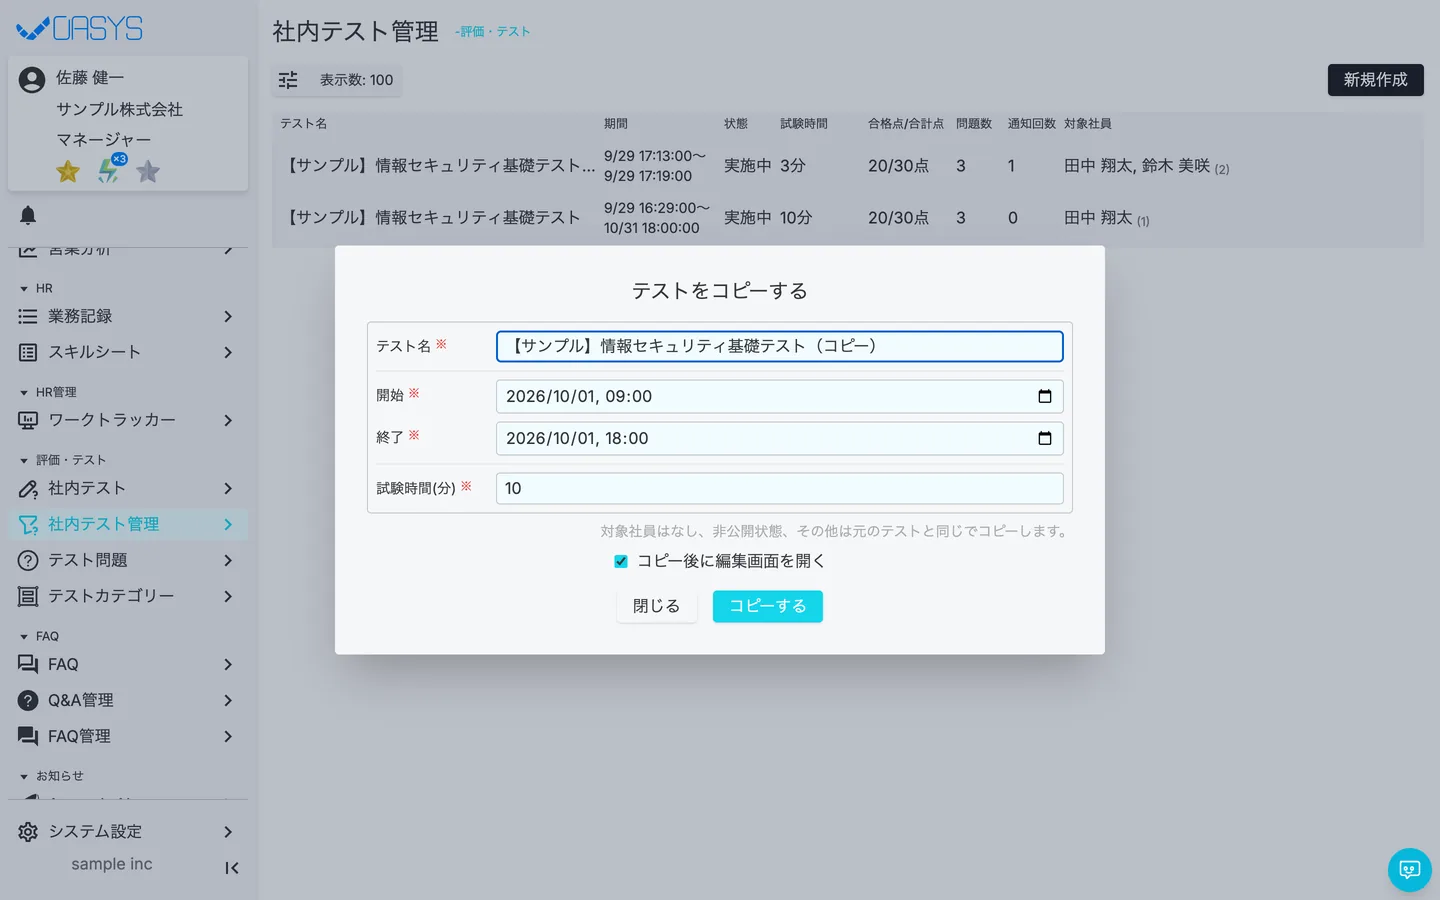The image size is (1440, 900).
Task: Click the 期間 column header
Action: tap(616, 124)
